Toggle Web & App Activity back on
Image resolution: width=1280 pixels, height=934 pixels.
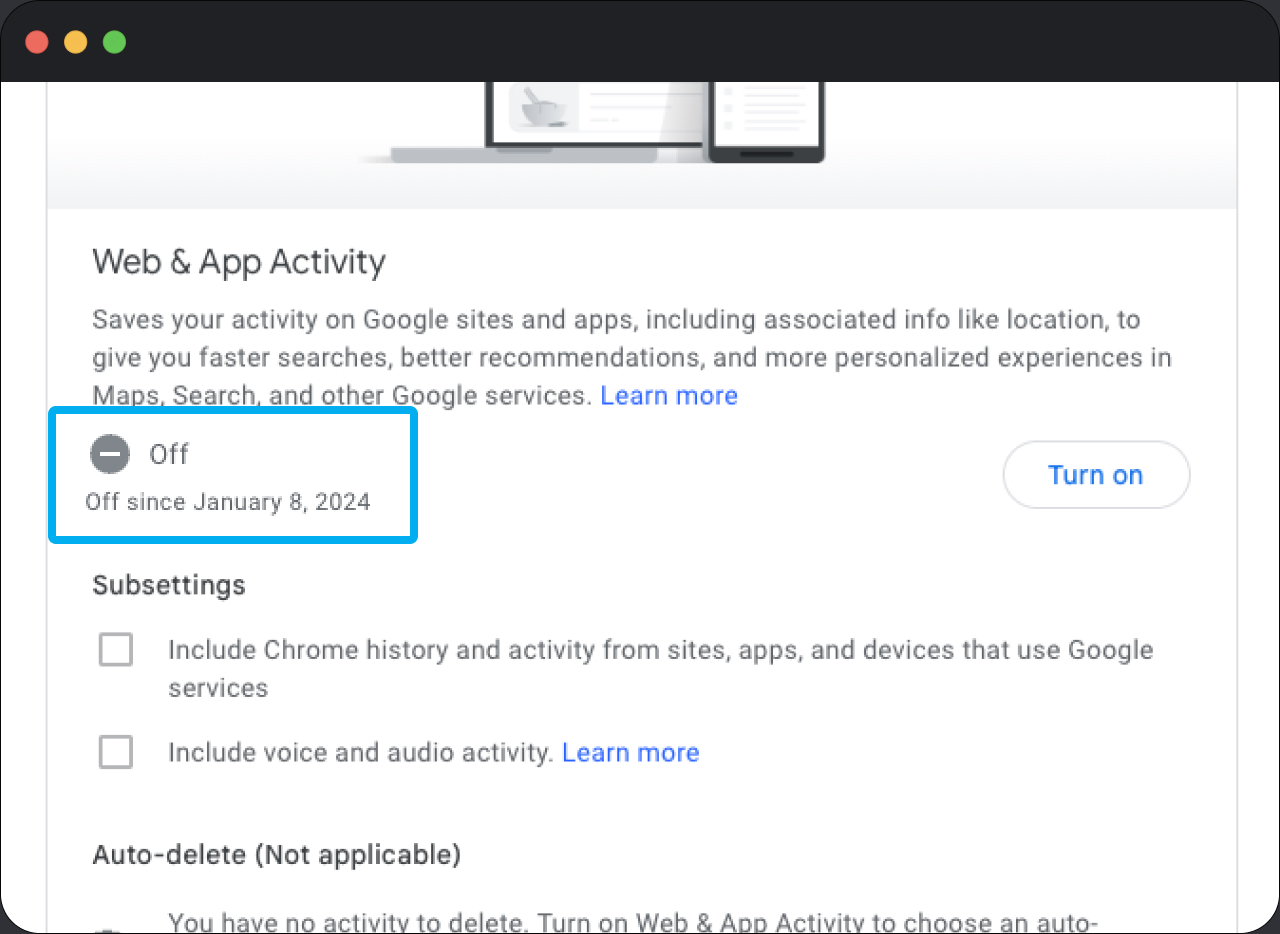click(x=1096, y=474)
